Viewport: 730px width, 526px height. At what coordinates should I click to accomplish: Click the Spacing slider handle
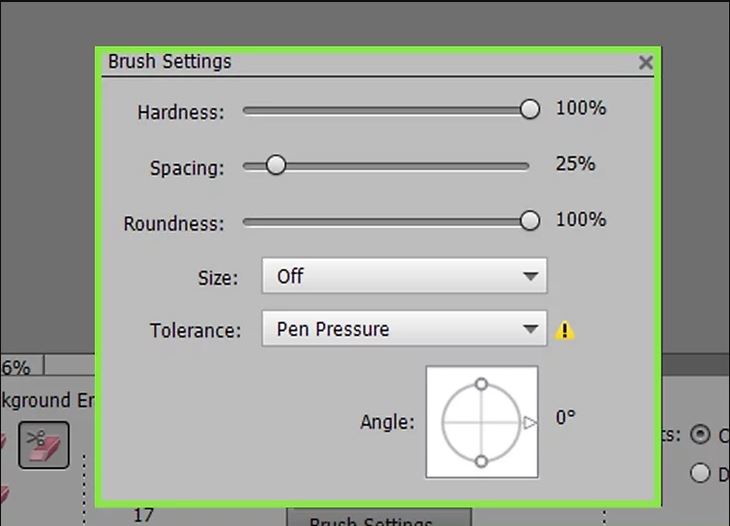[x=276, y=165]
